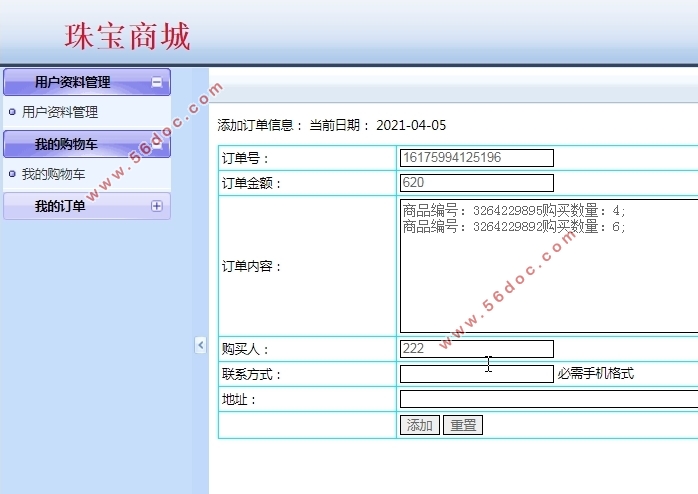Click the 必需手机格式 hint text

596,373
